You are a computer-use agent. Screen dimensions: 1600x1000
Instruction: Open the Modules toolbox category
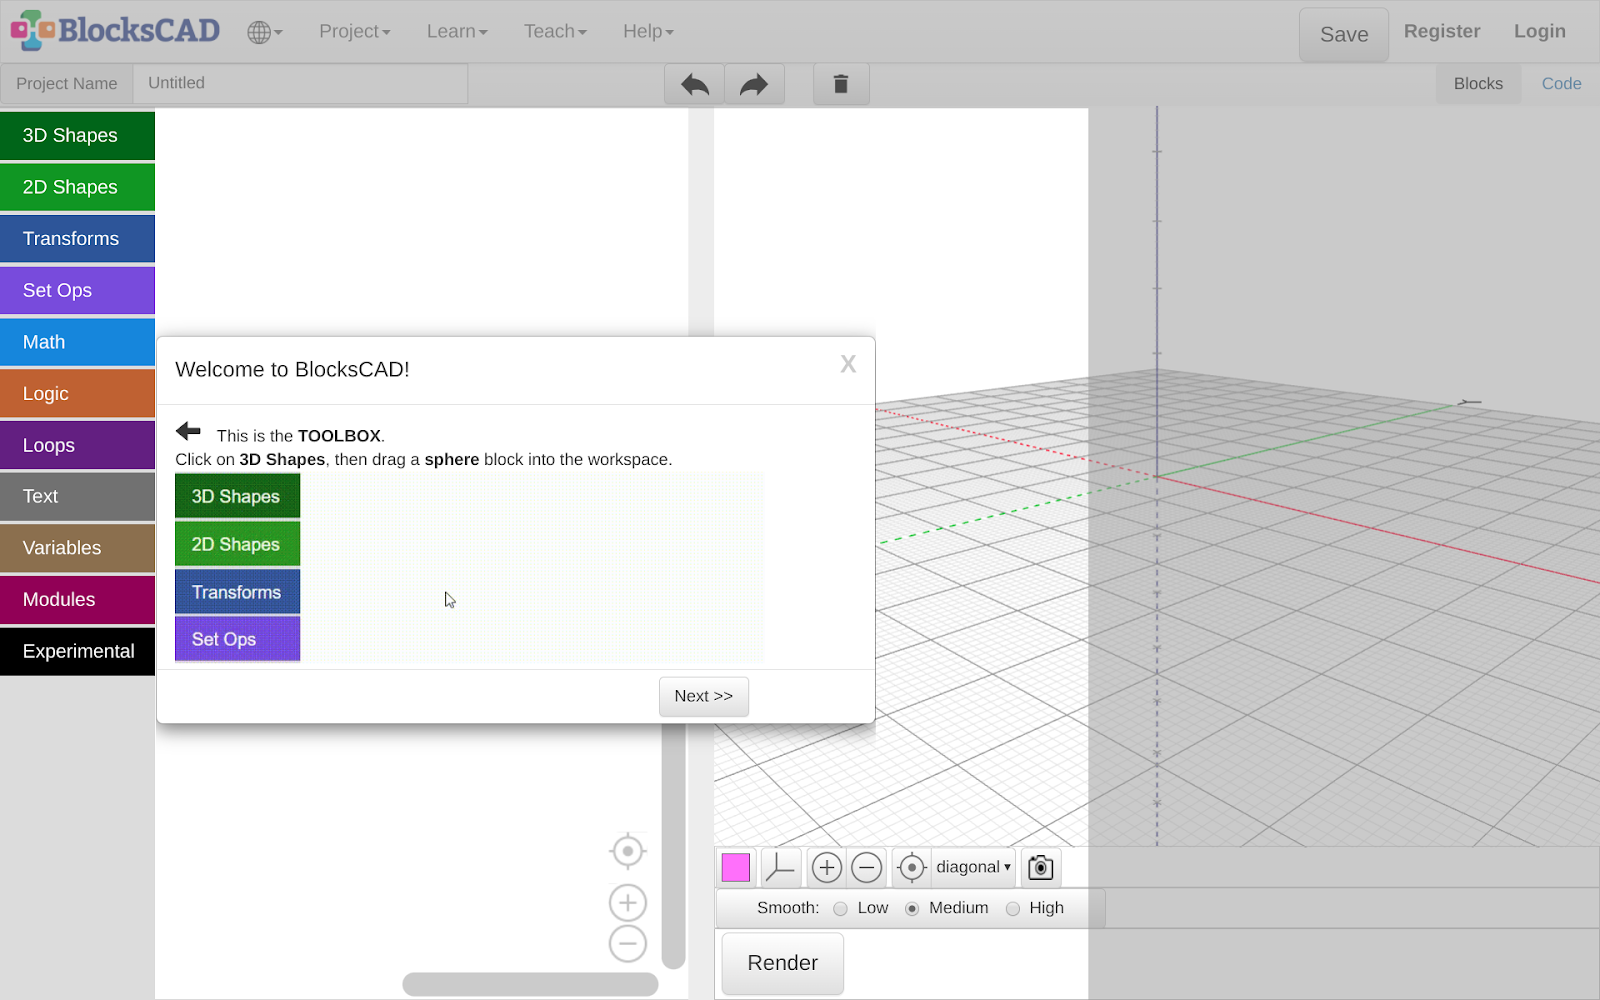coord(78,600)
